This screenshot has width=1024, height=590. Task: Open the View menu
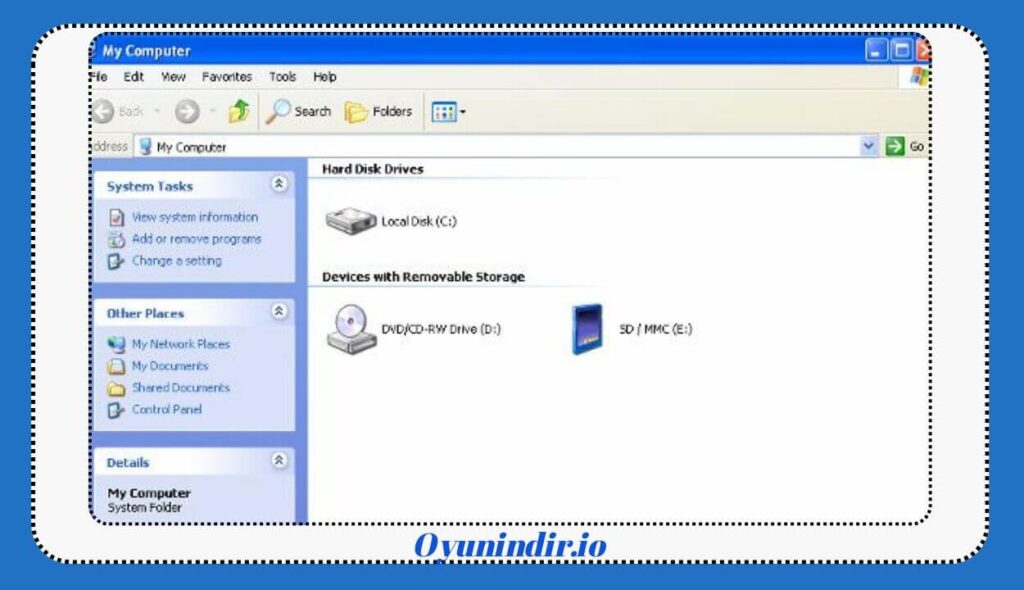[x=173, y=76]
